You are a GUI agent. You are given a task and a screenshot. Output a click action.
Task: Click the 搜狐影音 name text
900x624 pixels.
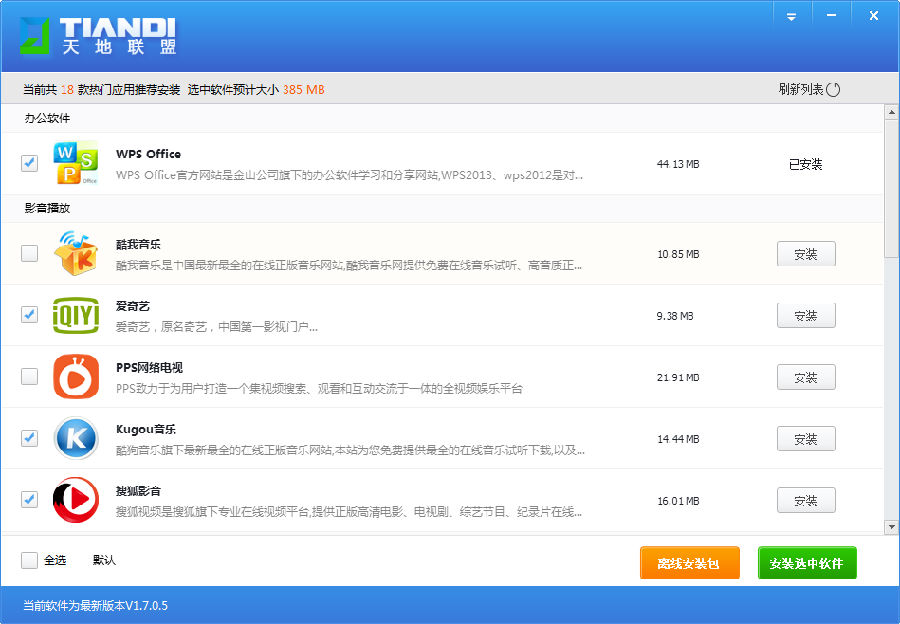[x=138, y=491]
